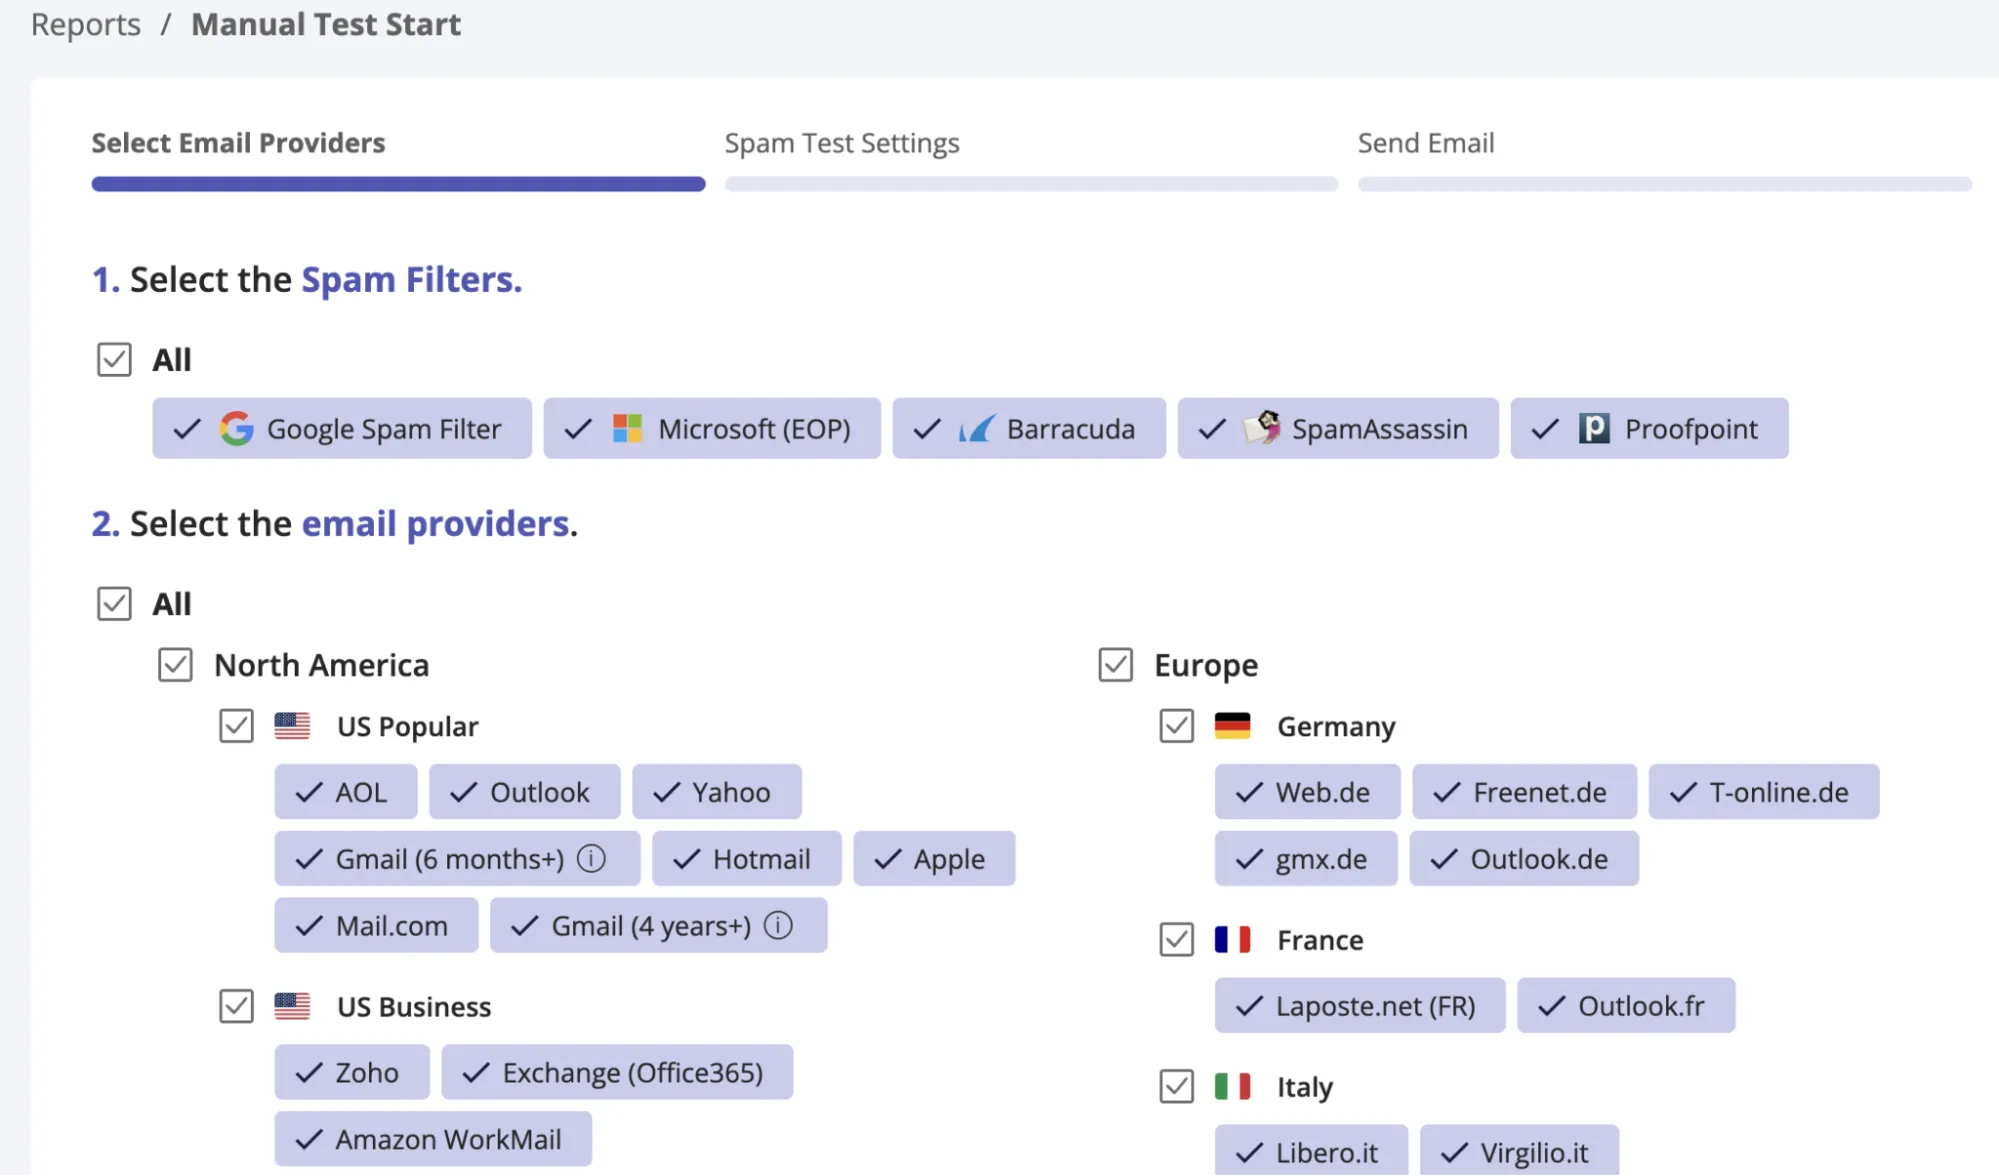Deselect the Apple provider chip

coord(934,859)
